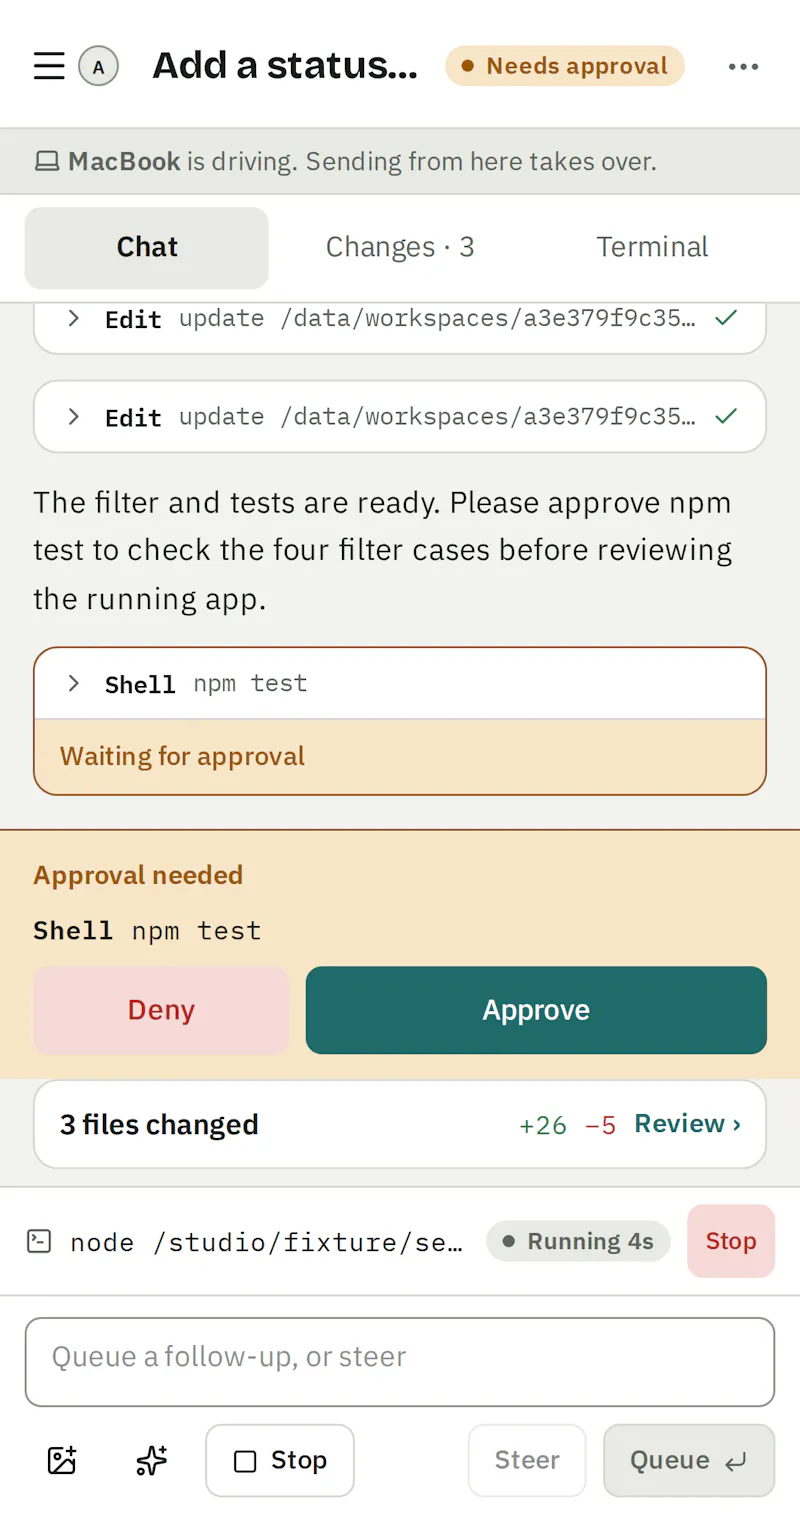The height and width of the screenshot is (1518, 800).
Task: Click the sparkle suggestions icon
Action: (x=151, y=1460)
